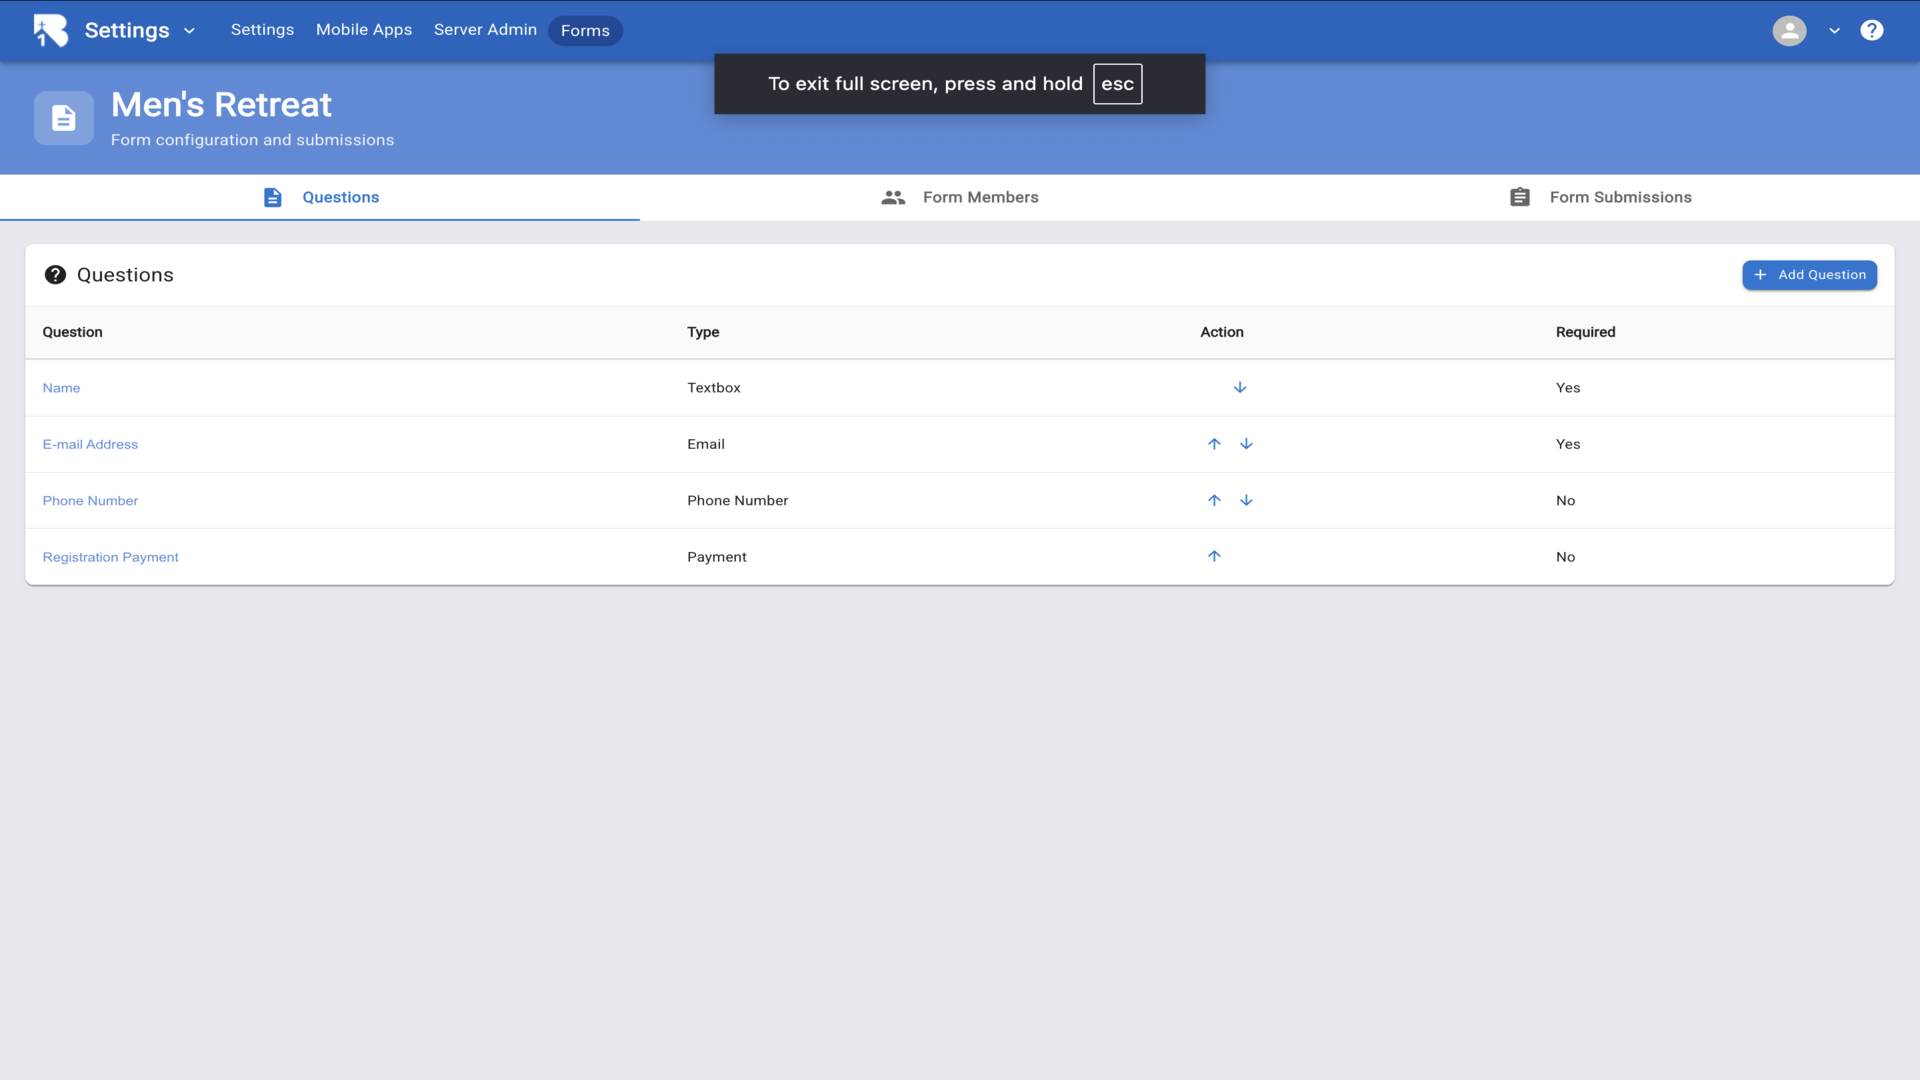Screen dimensions: 1920x1080
Task: Move Name question down with arrow
Action: coord(1239,388)
